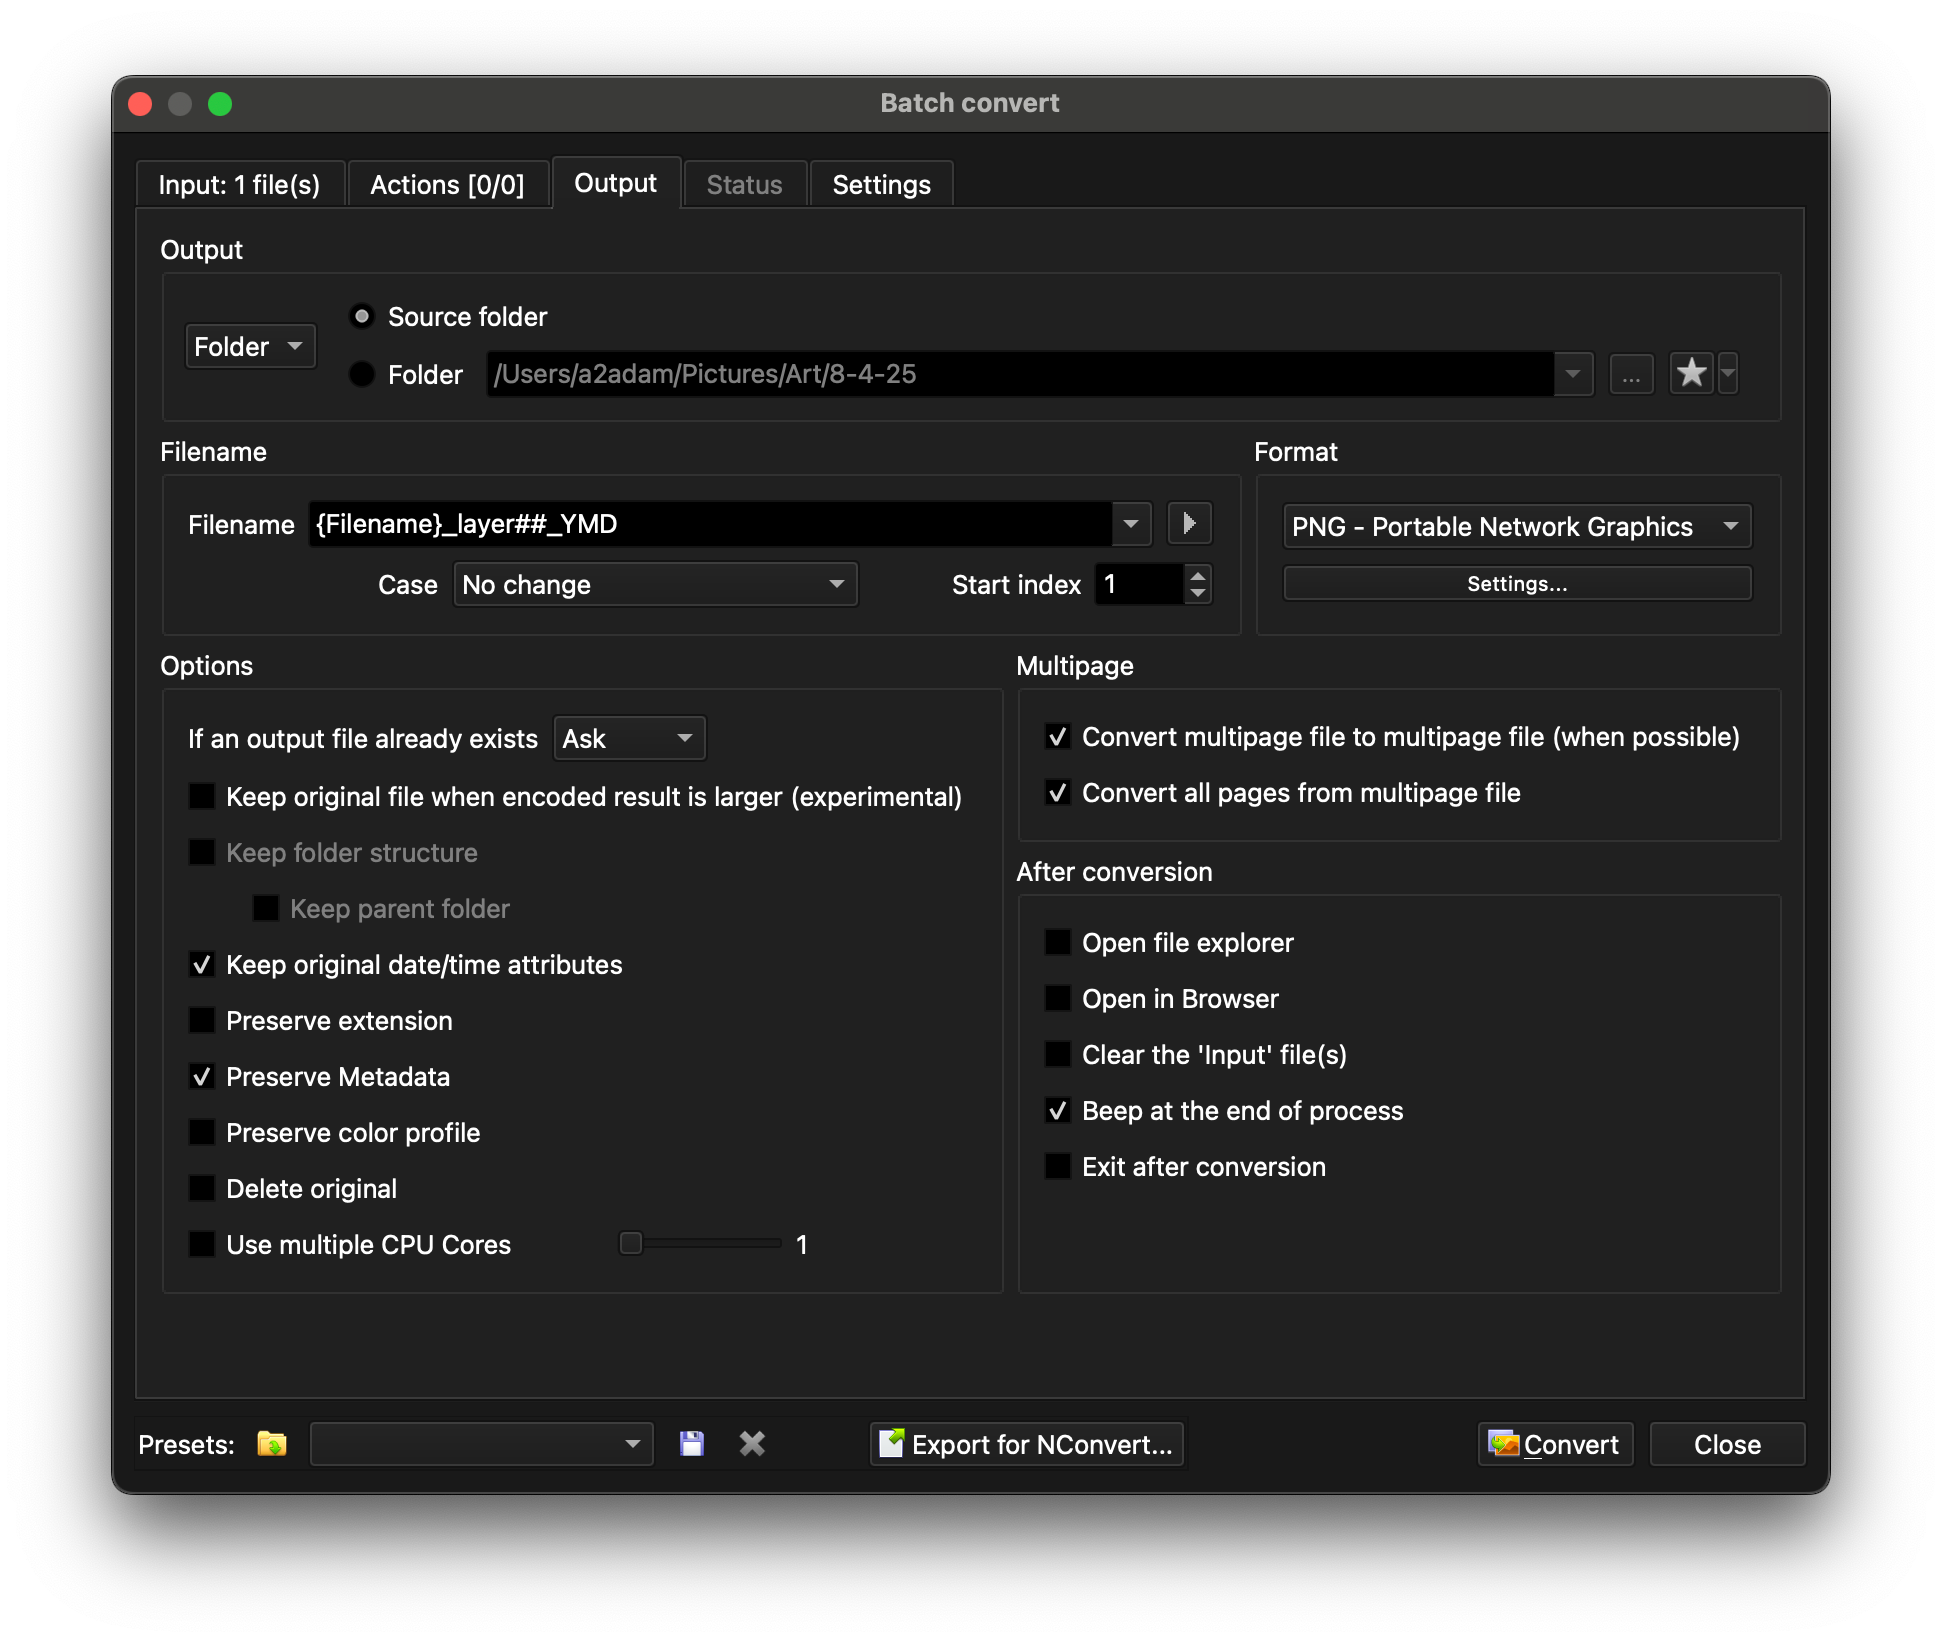Save preset with floppy disk icon
Screen dimensions: 1942x1642
pyautogui.click(x=692, y=1444)
